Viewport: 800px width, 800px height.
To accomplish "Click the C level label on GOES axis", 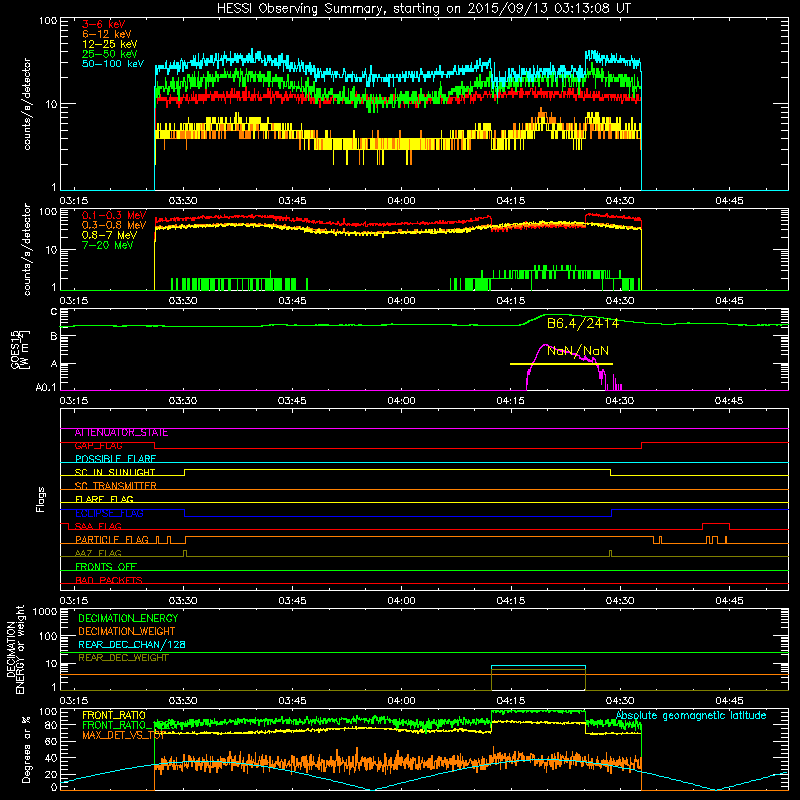I will click(x=54, y=312).
